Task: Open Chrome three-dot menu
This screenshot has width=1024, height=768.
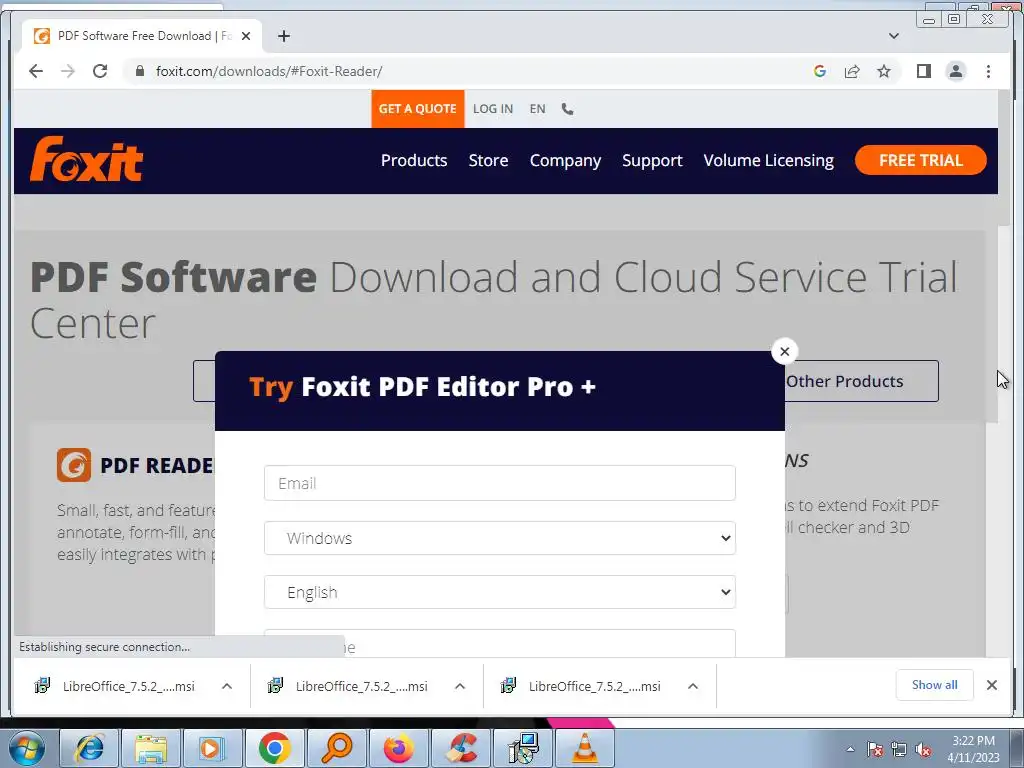Action: [x=989, y=71]
